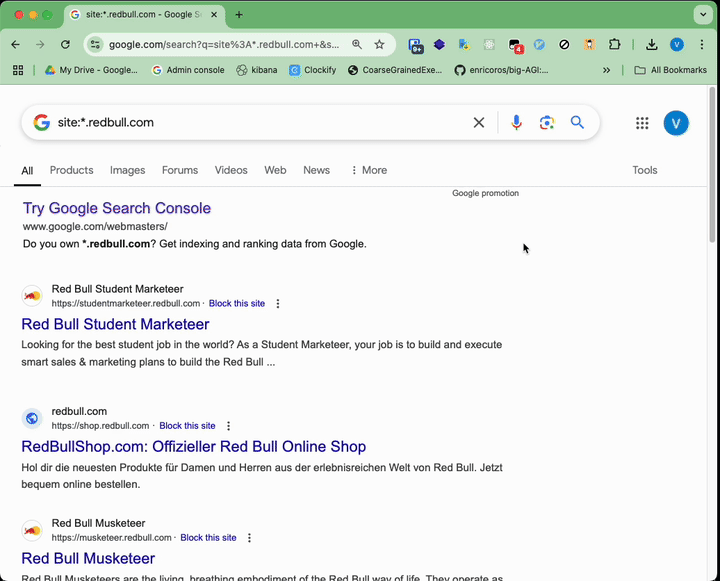Open All Bookmarks folder
This screenshot has width=720, height=581.
coord(670,70)
